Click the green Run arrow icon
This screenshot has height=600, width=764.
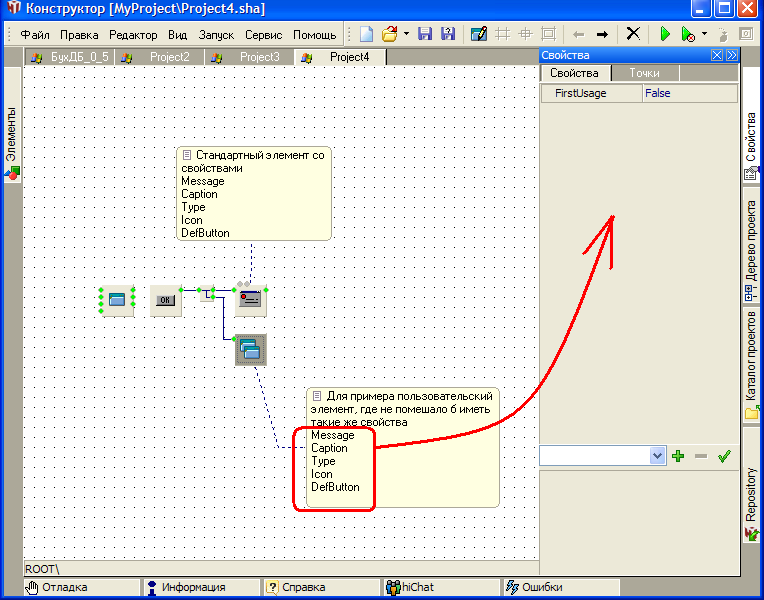665,34
